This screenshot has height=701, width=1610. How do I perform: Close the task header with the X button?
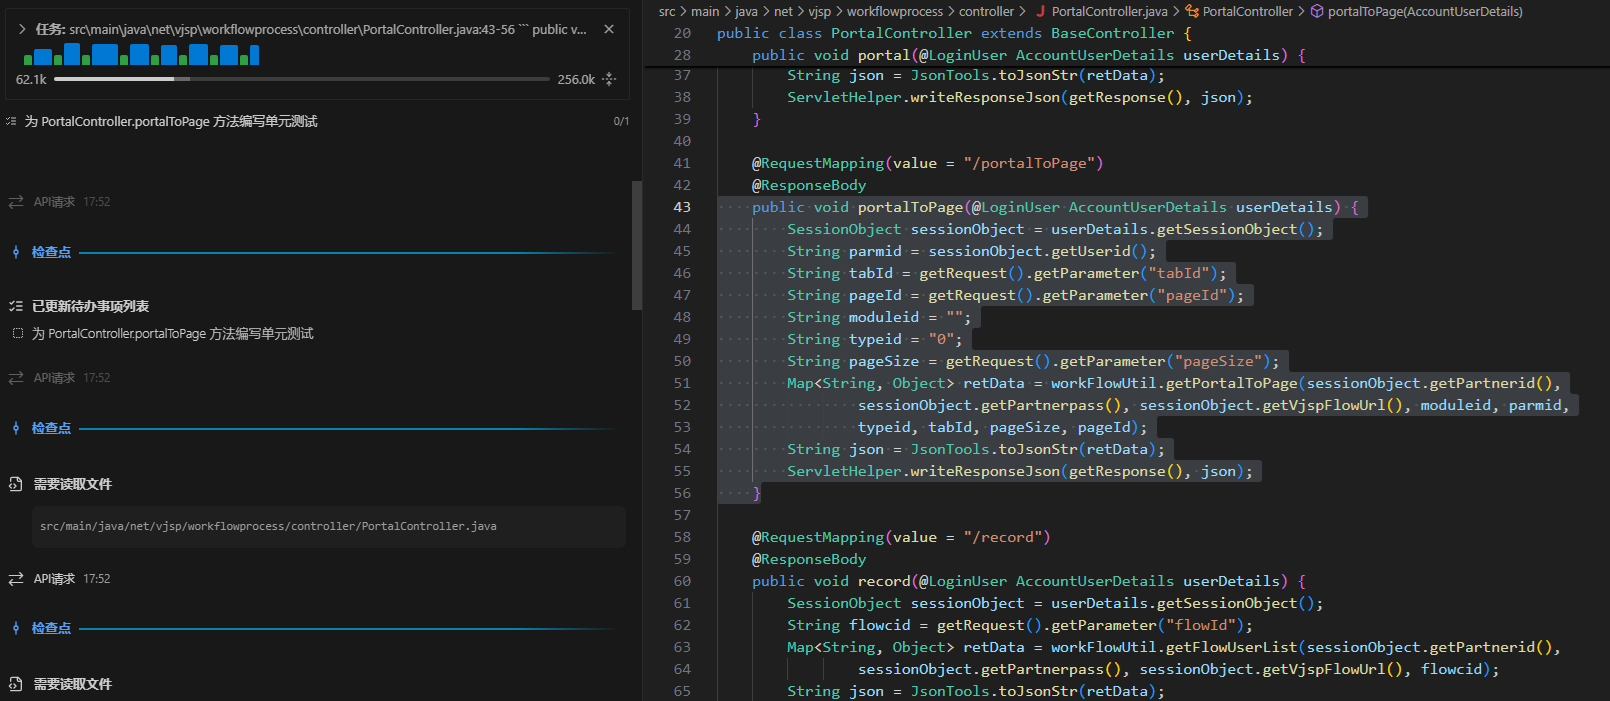point(609,30)
